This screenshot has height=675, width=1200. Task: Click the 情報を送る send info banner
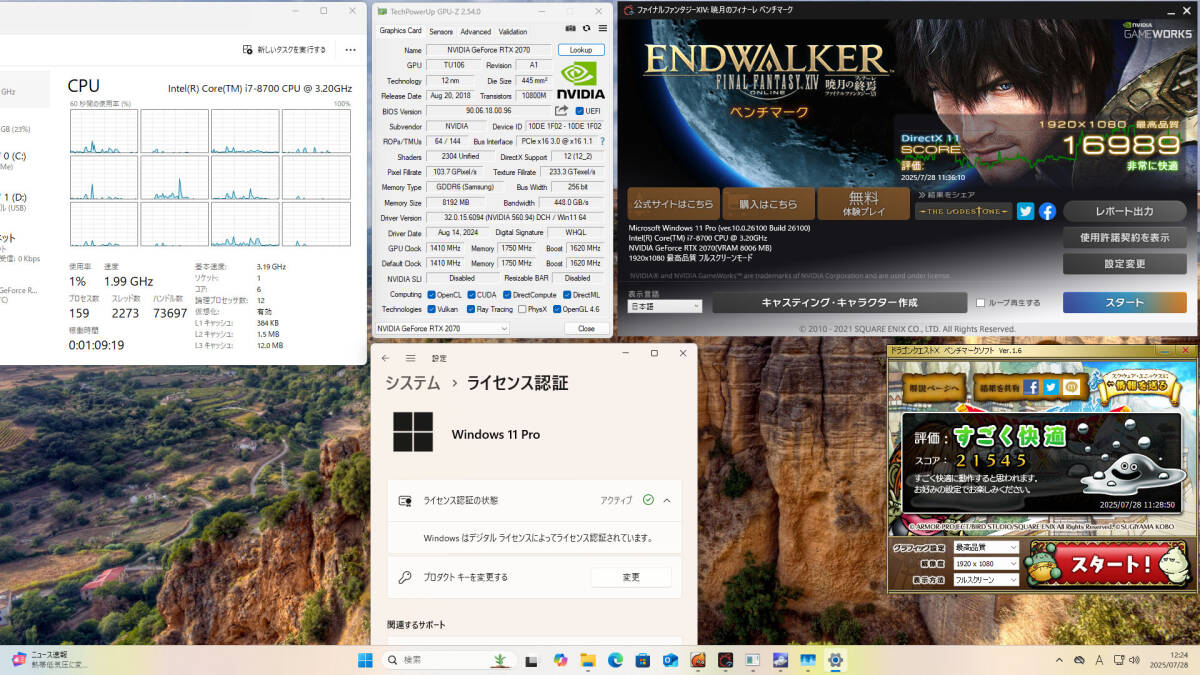(x=1138, y=385)
